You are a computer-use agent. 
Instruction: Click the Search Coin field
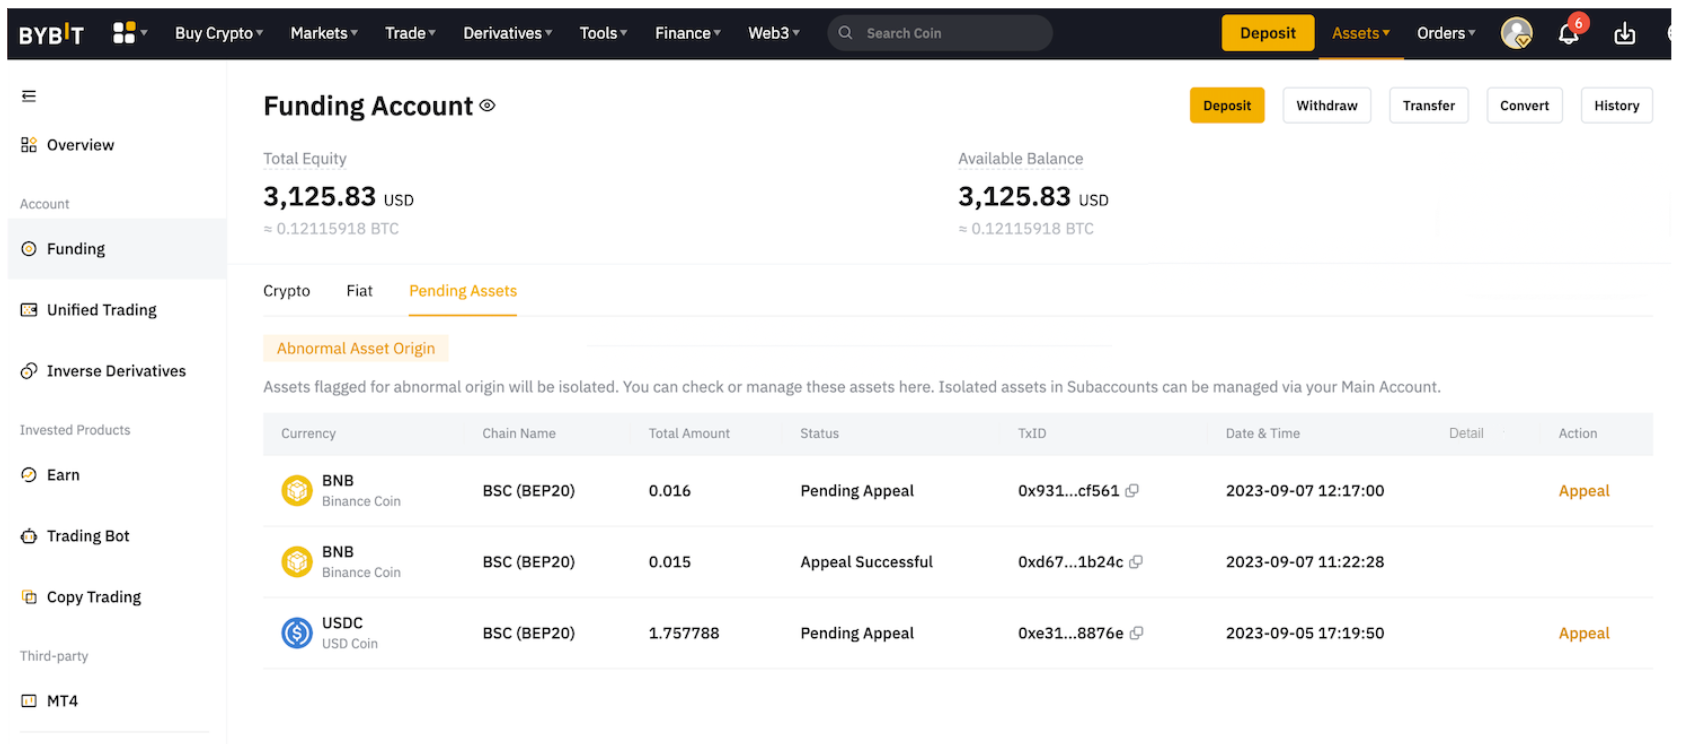[940, 33]
